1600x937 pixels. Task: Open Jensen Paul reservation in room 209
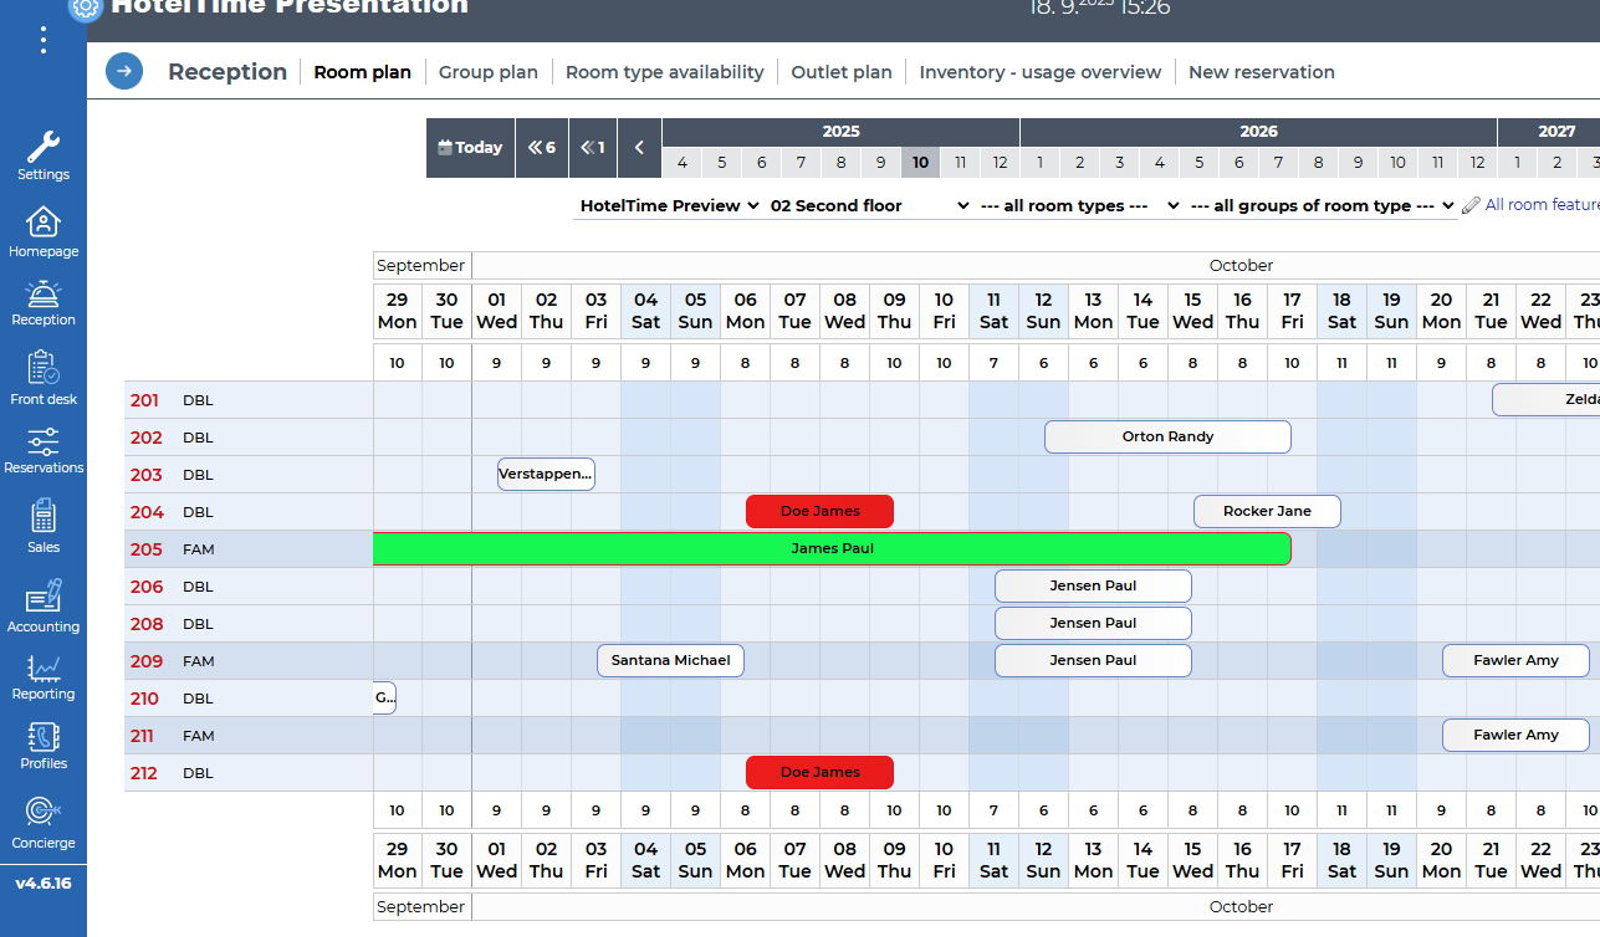1093,660
